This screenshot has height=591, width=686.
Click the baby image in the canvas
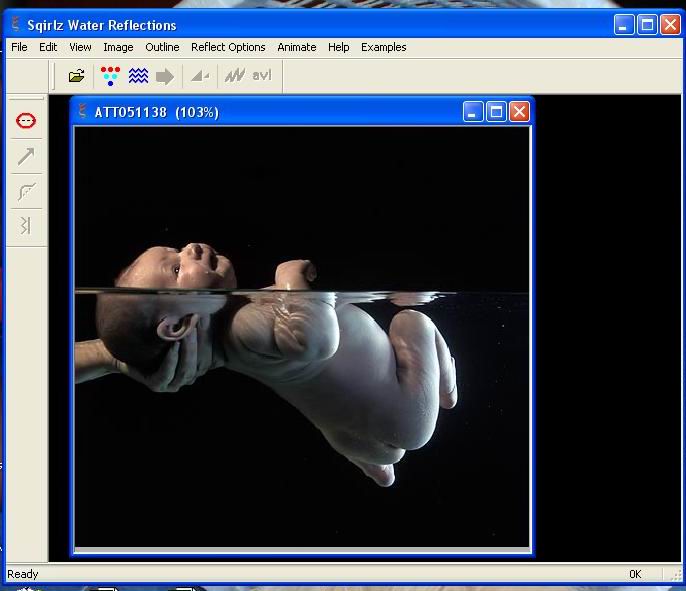tap(302, 337)
